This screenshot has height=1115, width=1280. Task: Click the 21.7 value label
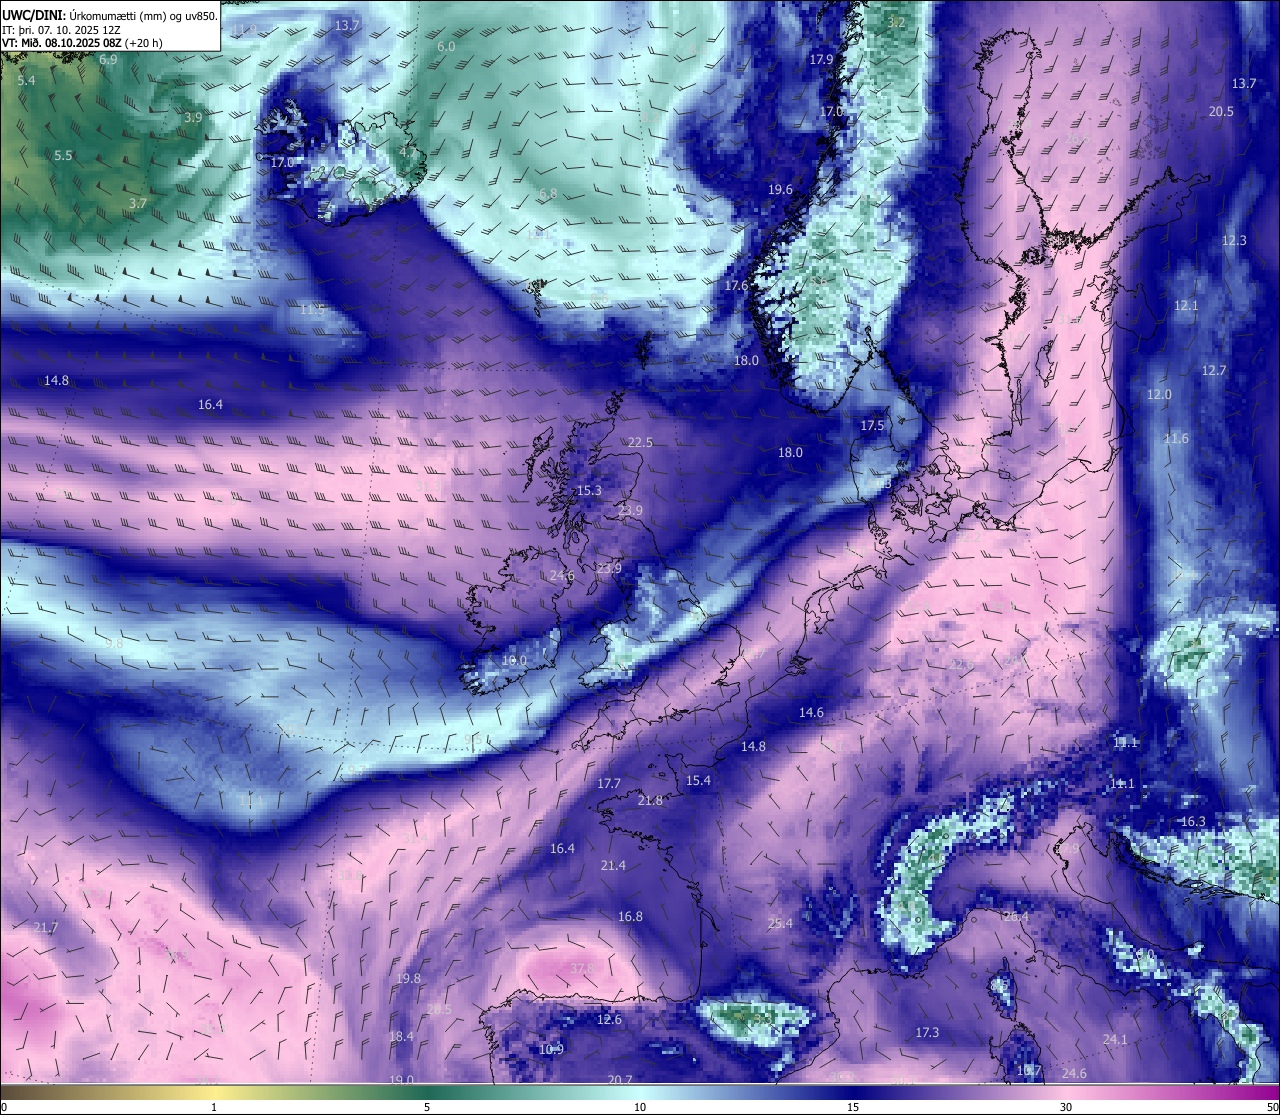pyautogui.click(x=46, y=928)
